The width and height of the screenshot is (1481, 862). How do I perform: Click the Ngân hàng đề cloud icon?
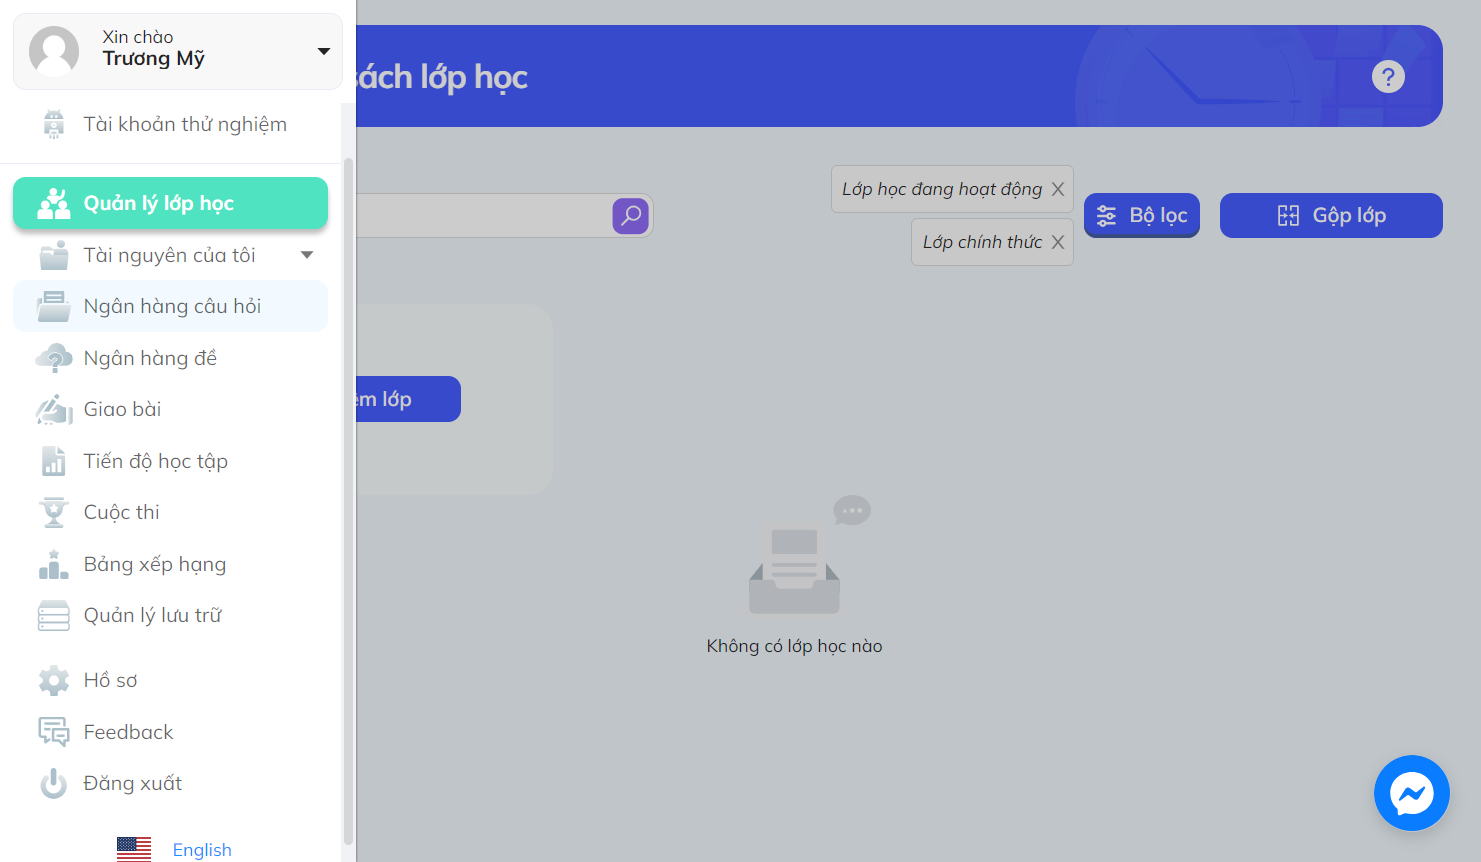[54, 358]
